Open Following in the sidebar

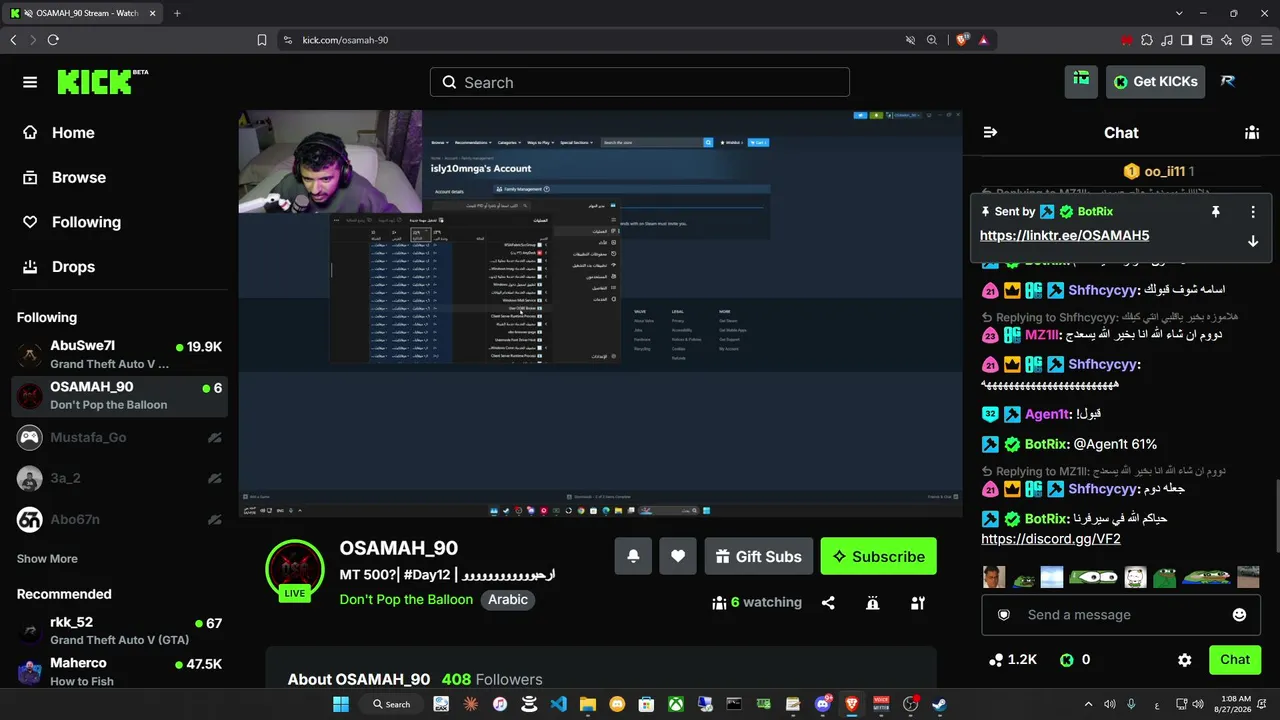72,222
